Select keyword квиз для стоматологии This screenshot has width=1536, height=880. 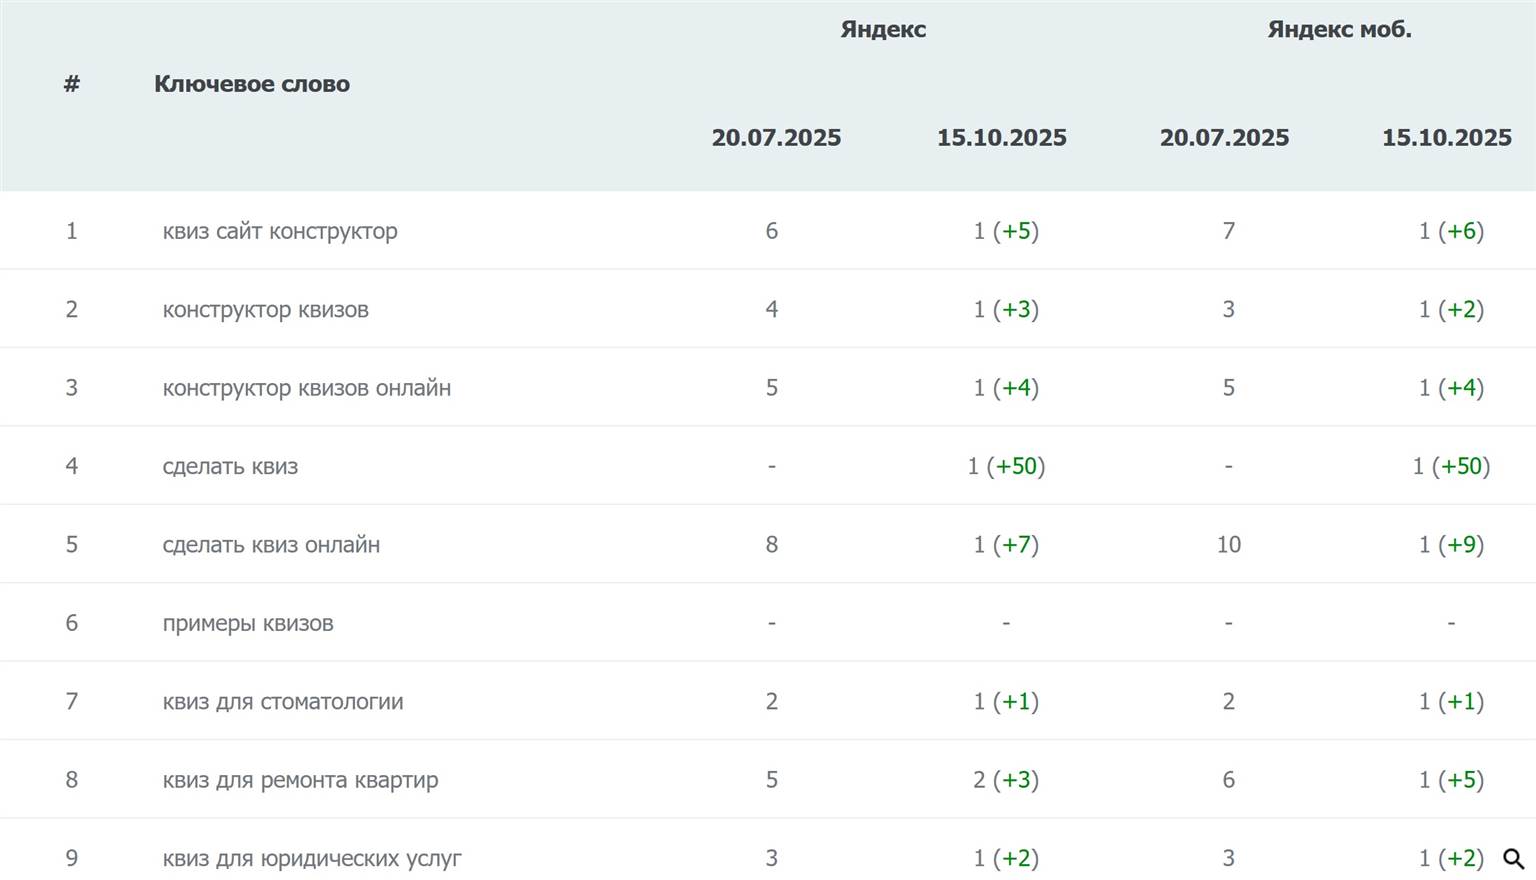283,702
